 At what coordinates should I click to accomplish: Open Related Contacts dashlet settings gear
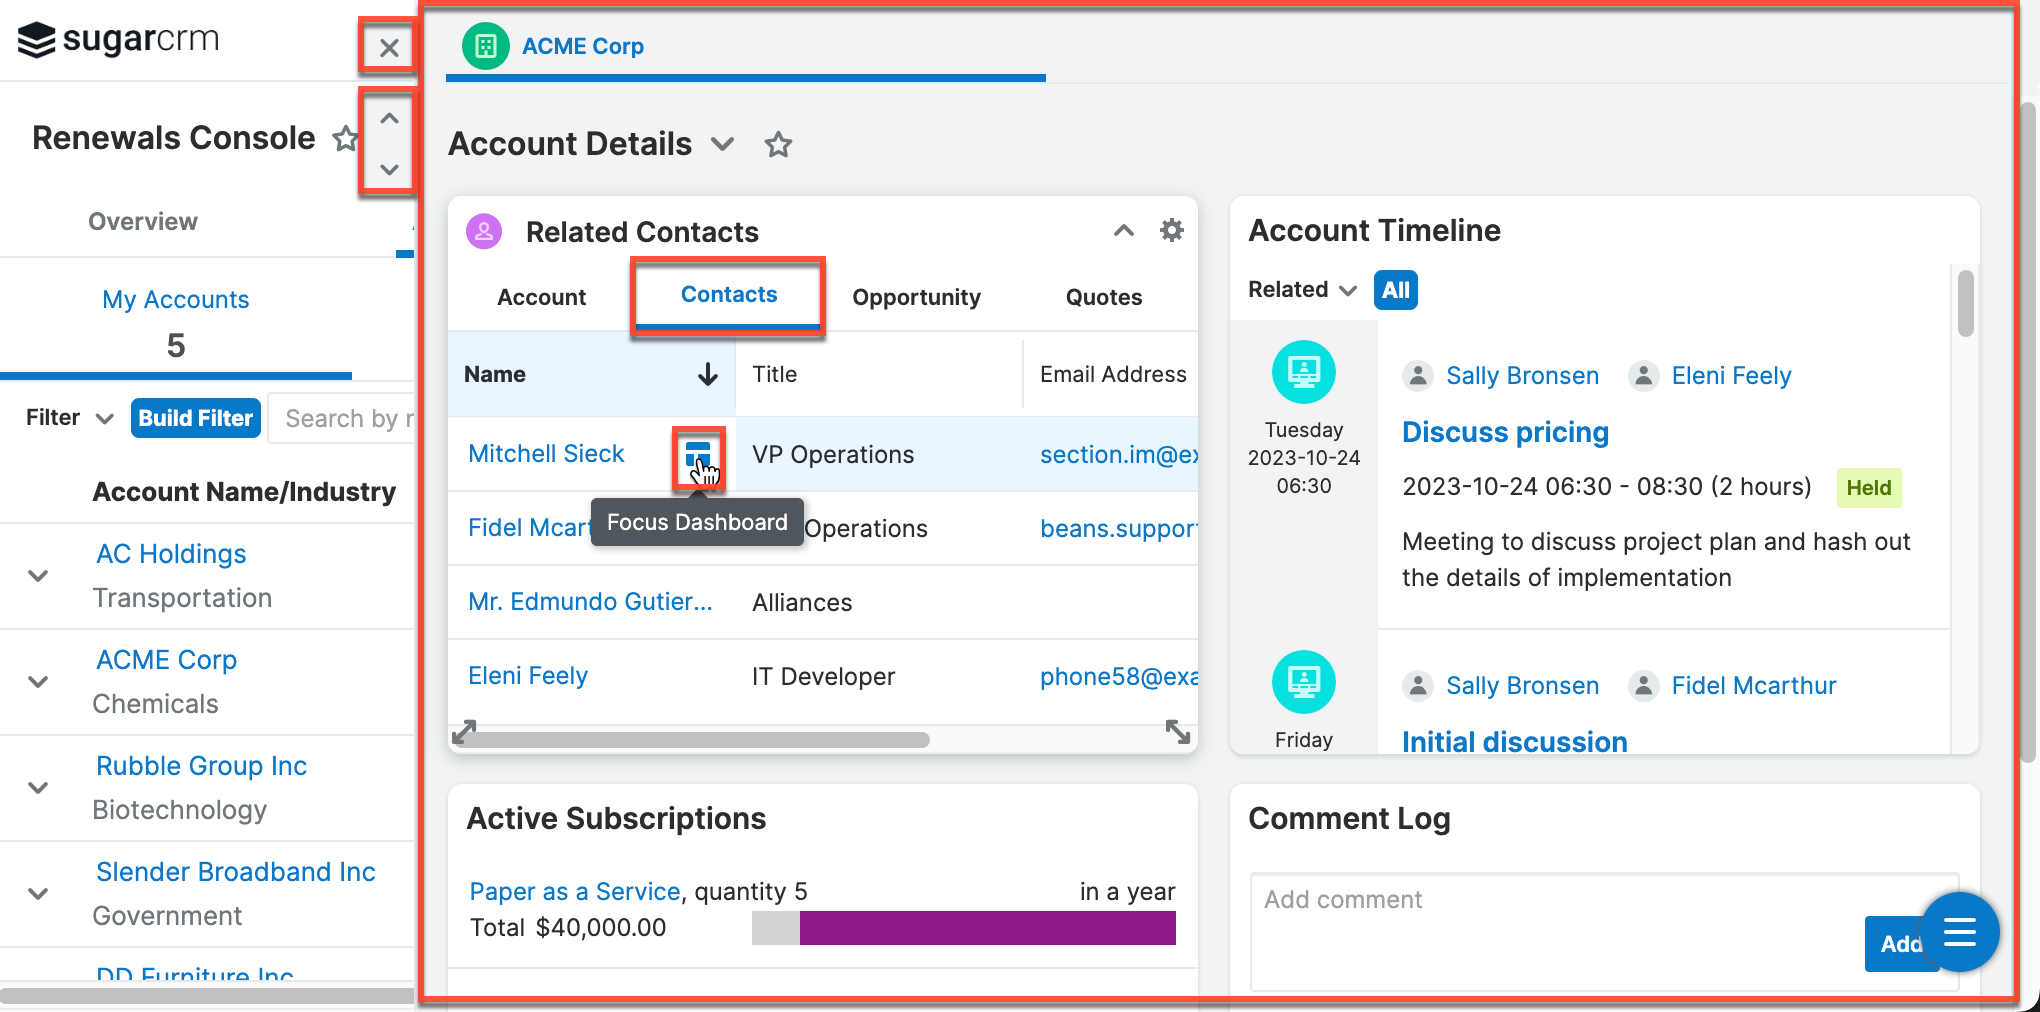tap(1171, 231)
